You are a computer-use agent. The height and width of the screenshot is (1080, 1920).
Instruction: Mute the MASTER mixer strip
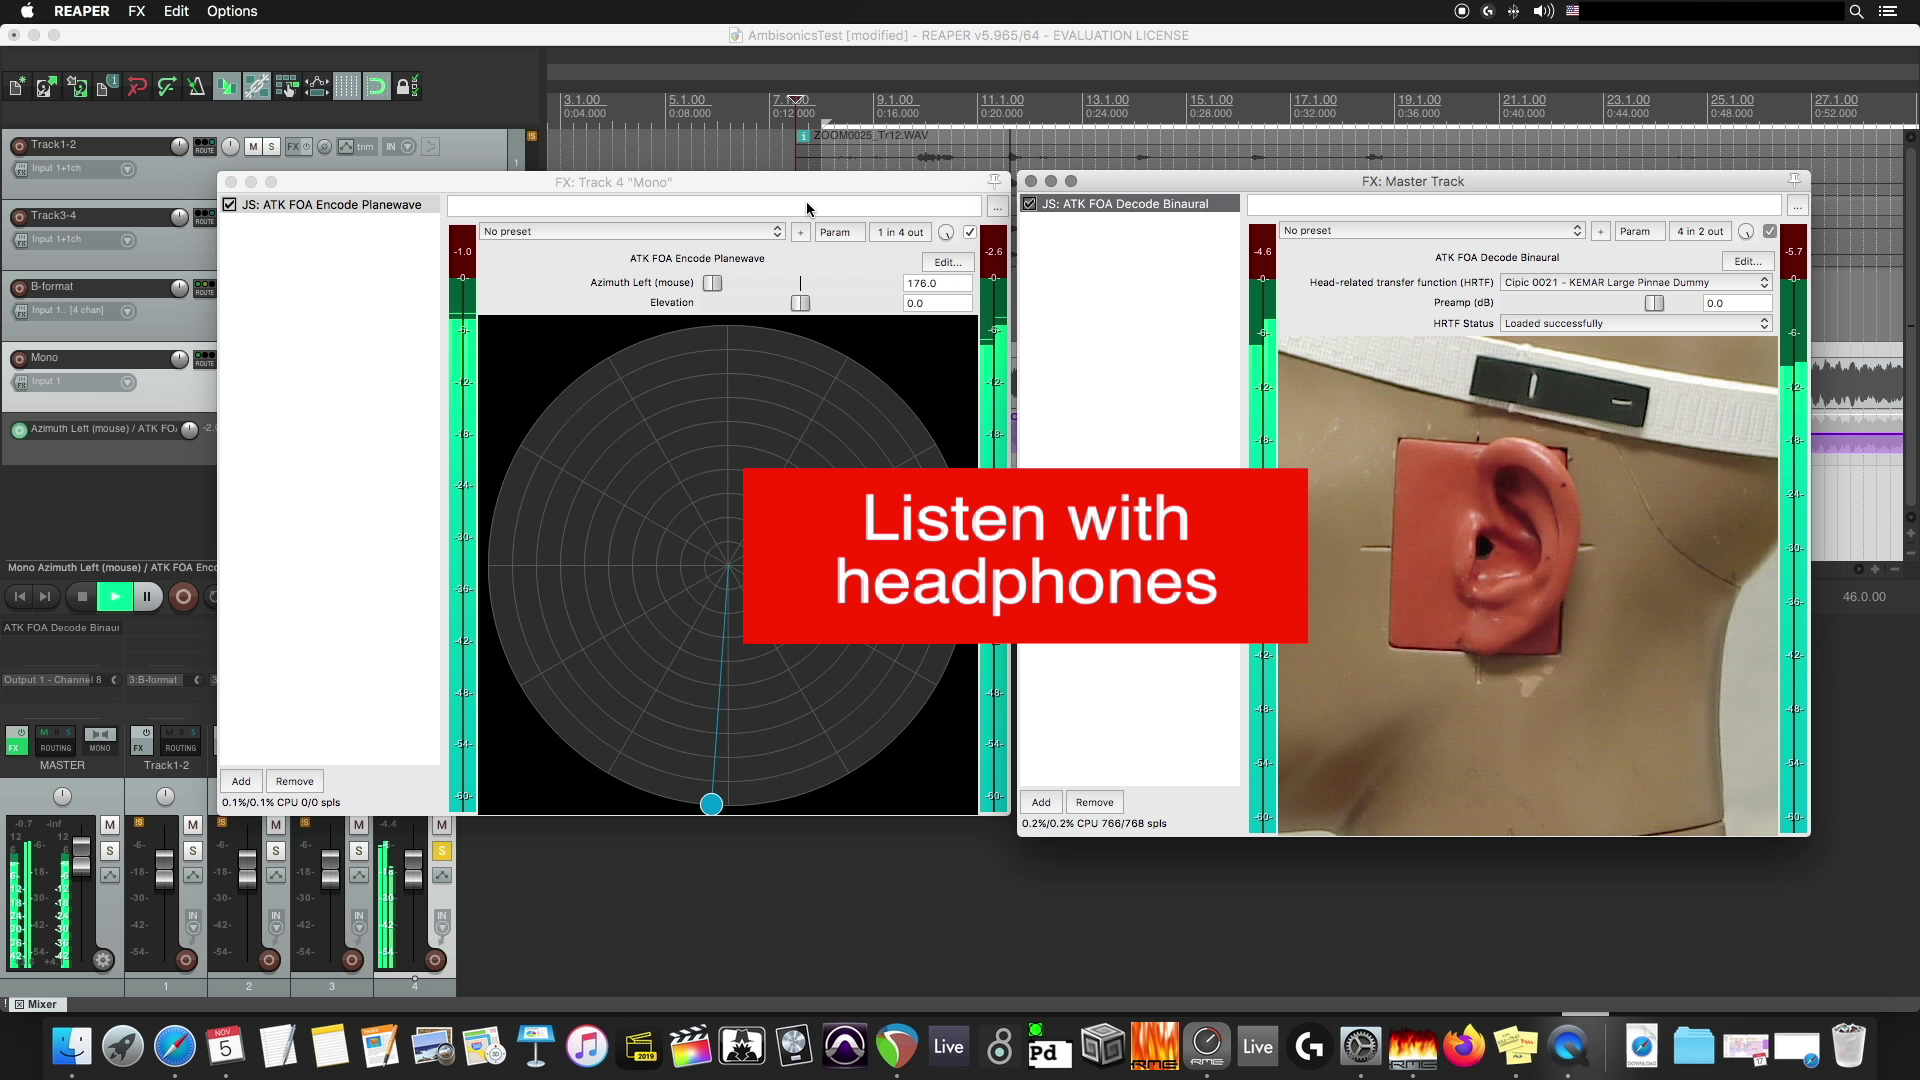[110, 825]
